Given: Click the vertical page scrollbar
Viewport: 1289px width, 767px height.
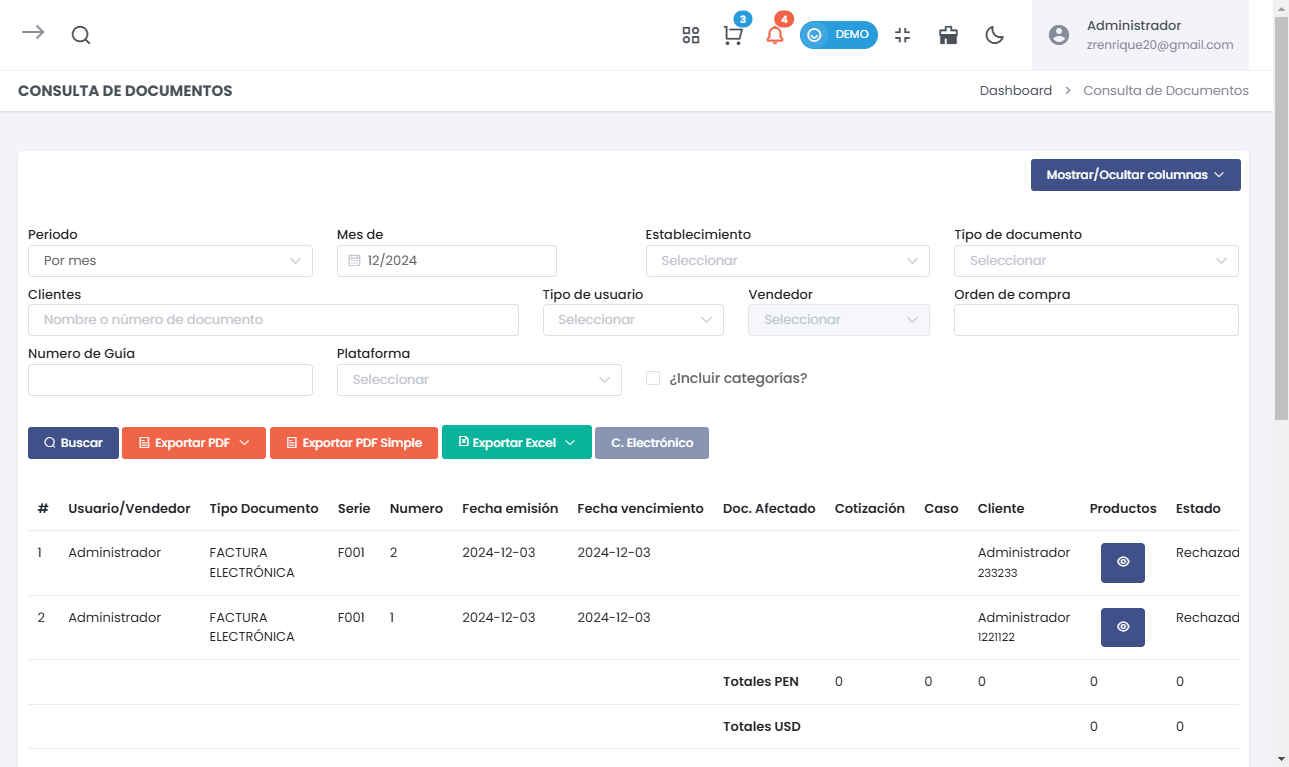Looking at the screenshot, I should tap(1281, 217).
